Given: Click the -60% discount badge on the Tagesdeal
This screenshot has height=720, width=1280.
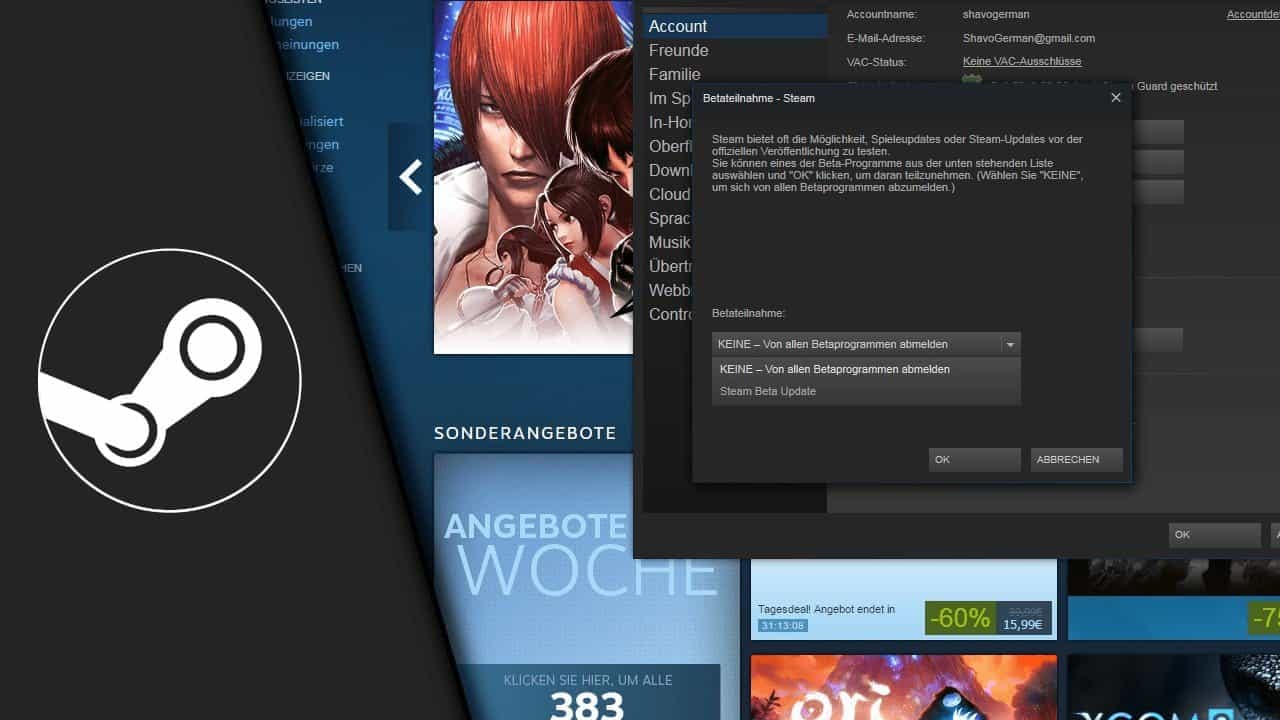Looking at the screenshot, I should click(960, 617).
